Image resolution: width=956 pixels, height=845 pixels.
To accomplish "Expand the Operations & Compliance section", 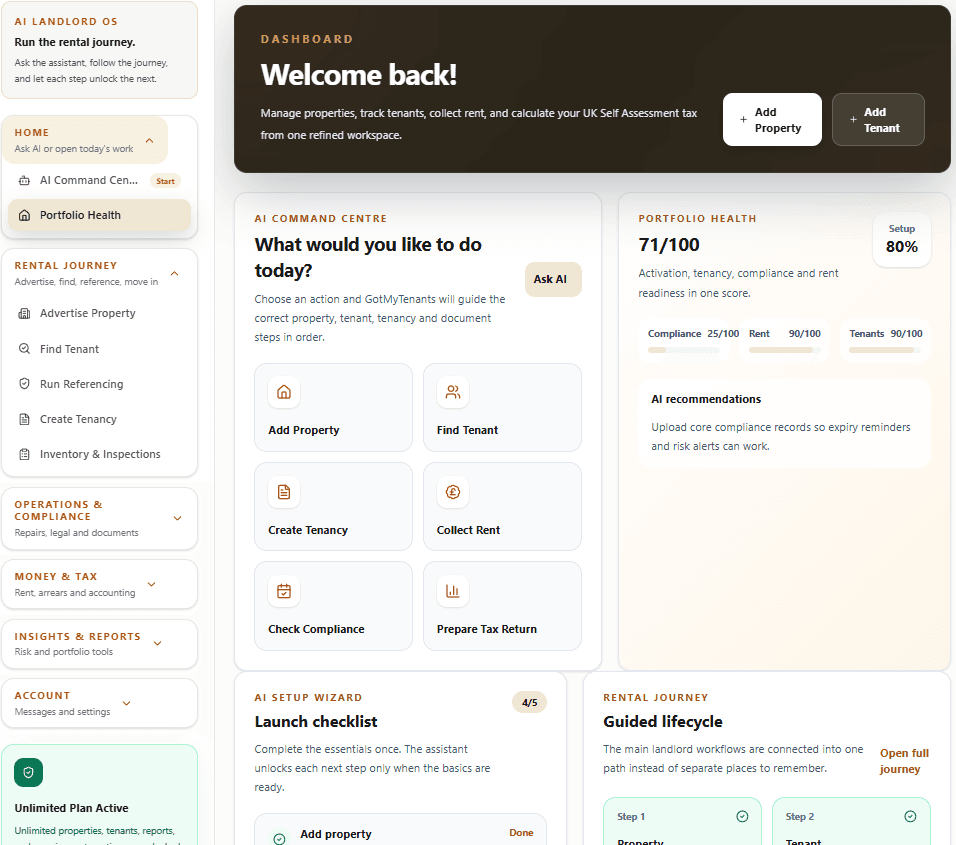I will [x=177, y=519].
